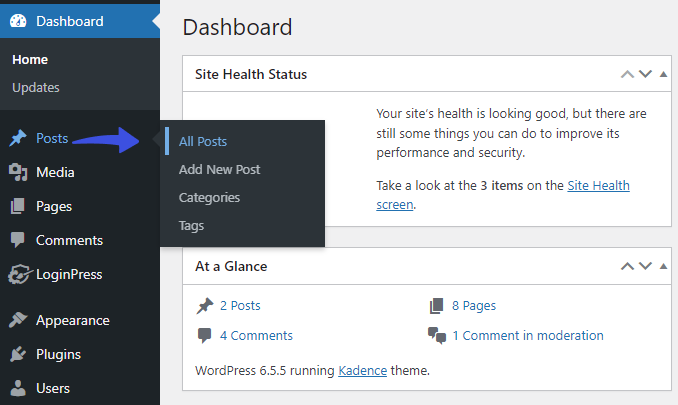Open the 8 Pages link

tap(474, 306)
